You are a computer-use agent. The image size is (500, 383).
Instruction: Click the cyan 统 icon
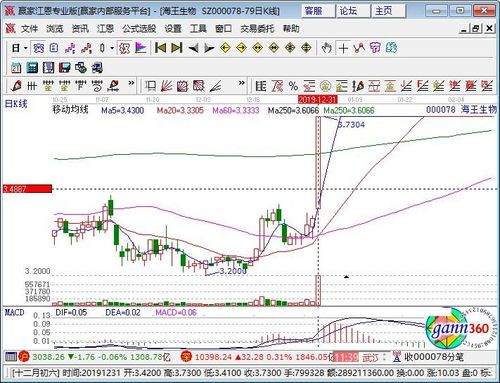tap(391, 48)
